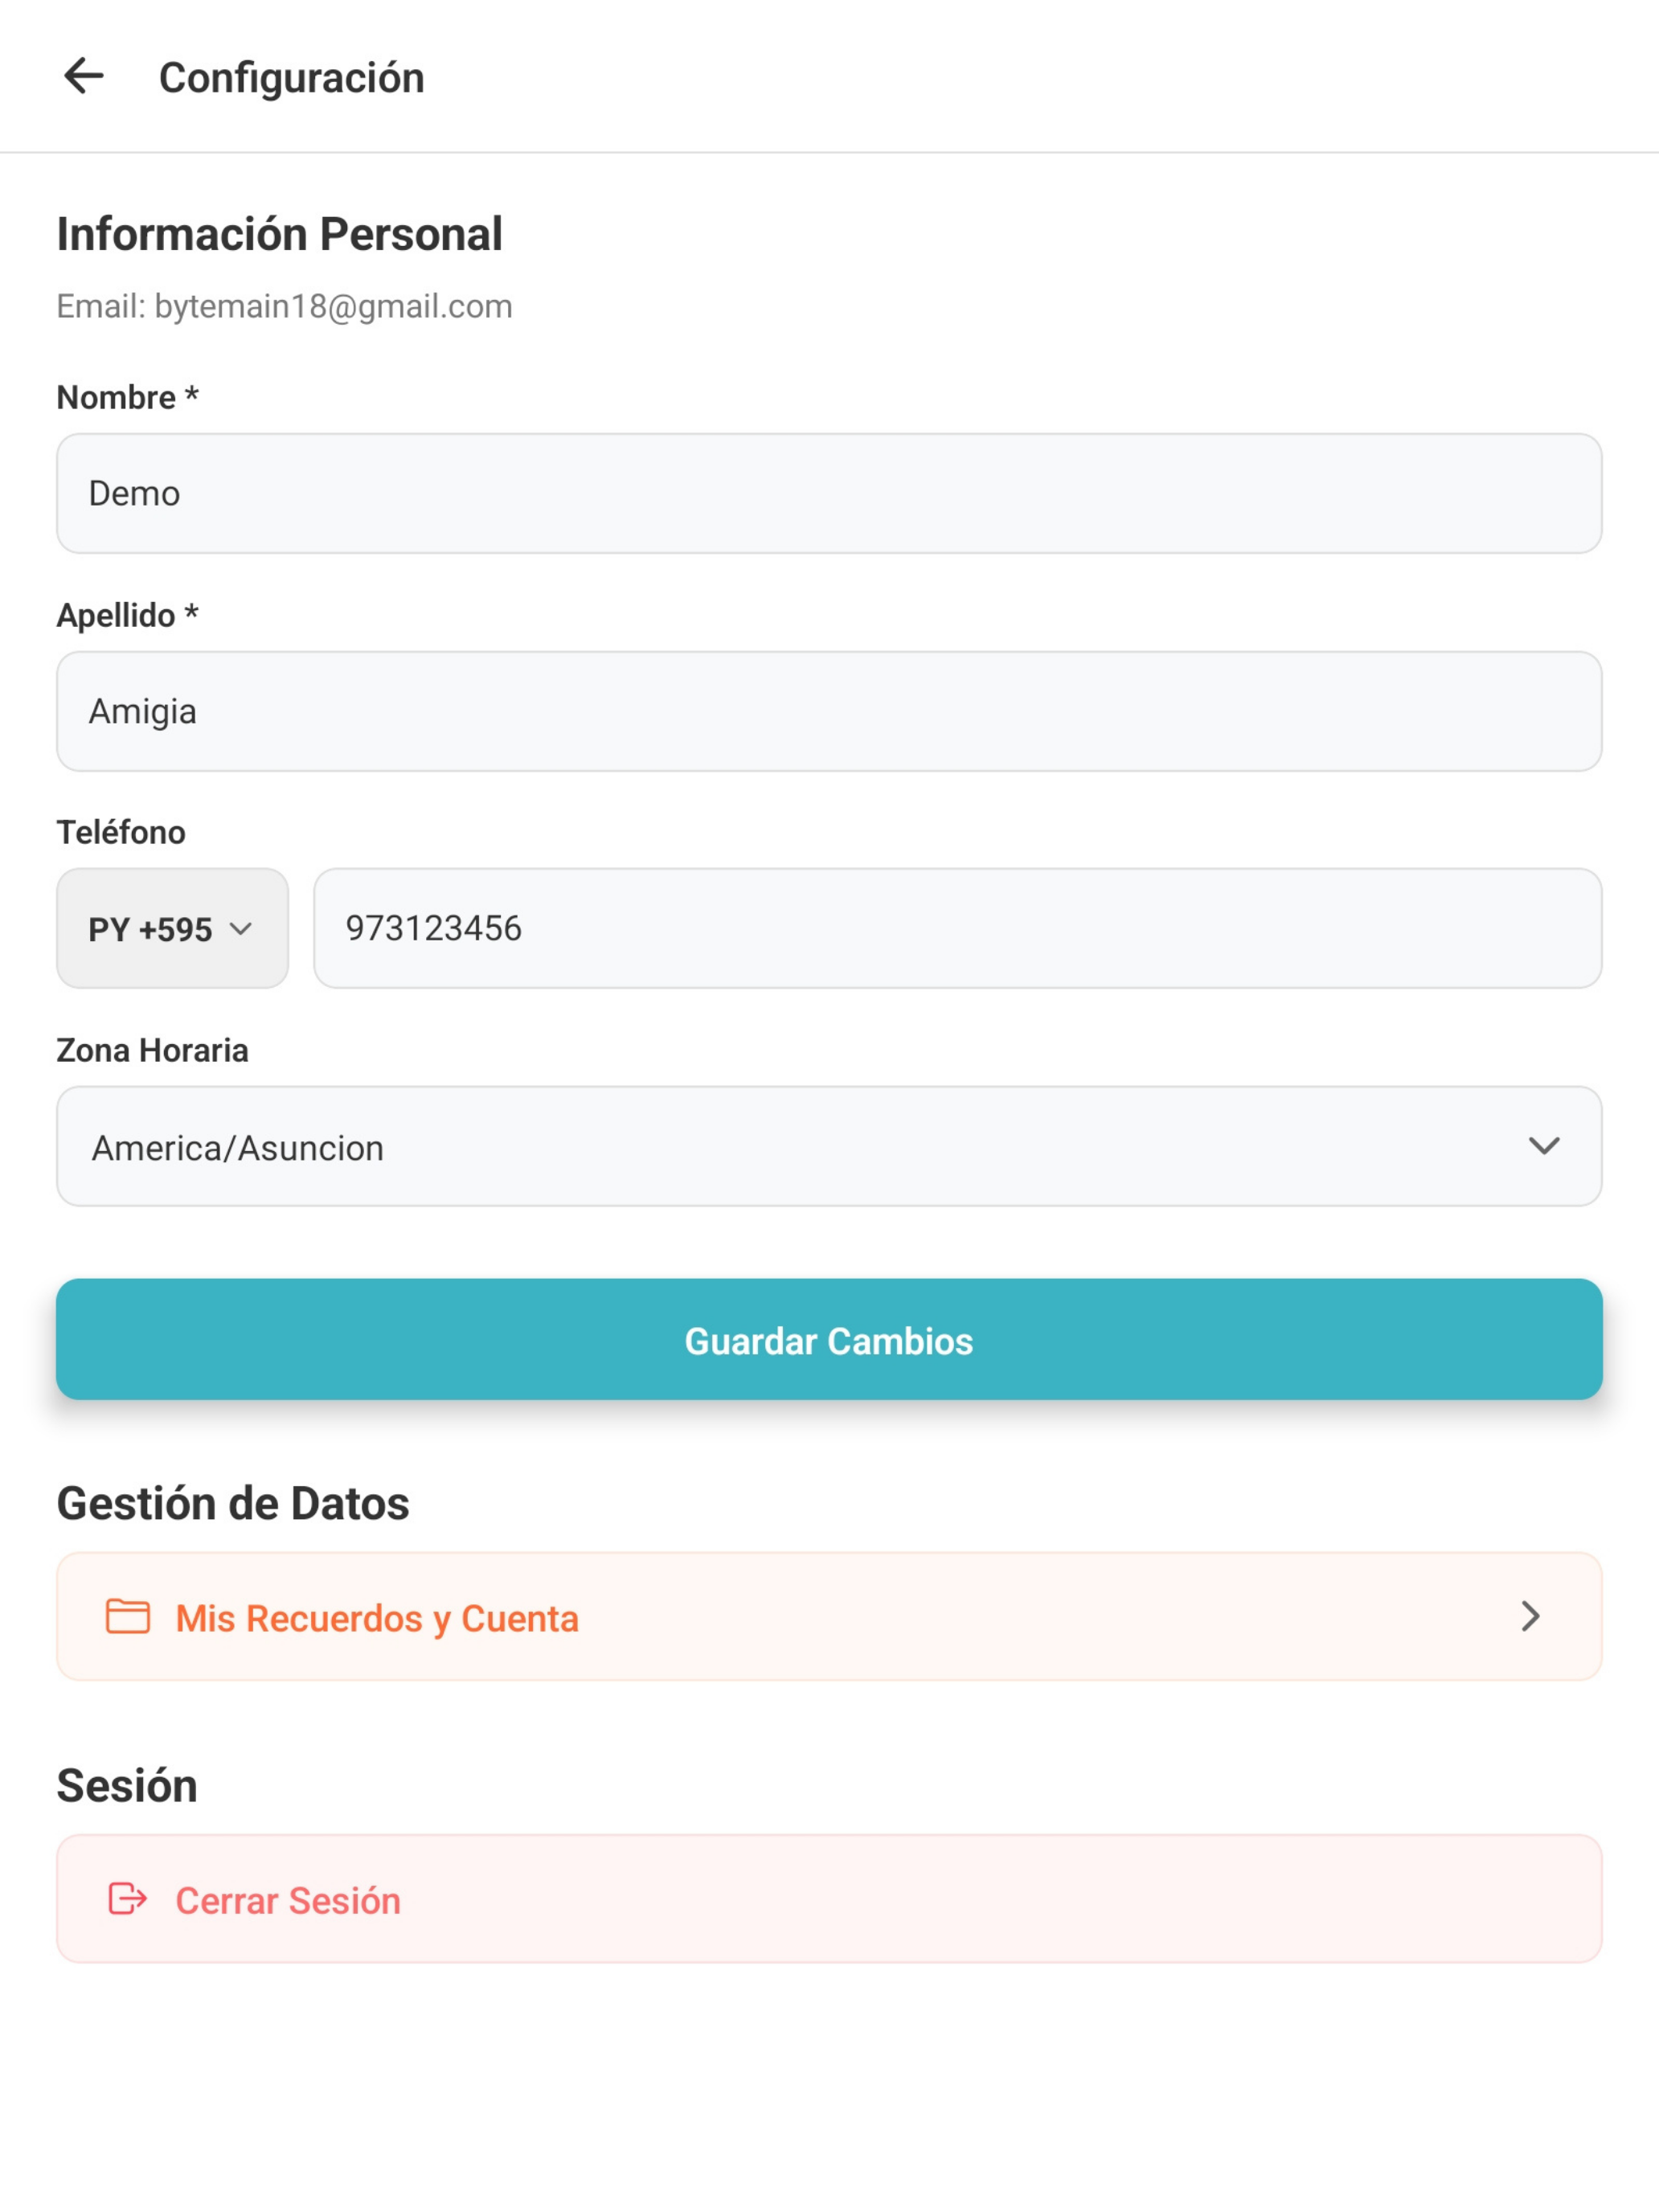Tap the right chevron in Mis Recuerdos row

(x=1531, y=1617)
